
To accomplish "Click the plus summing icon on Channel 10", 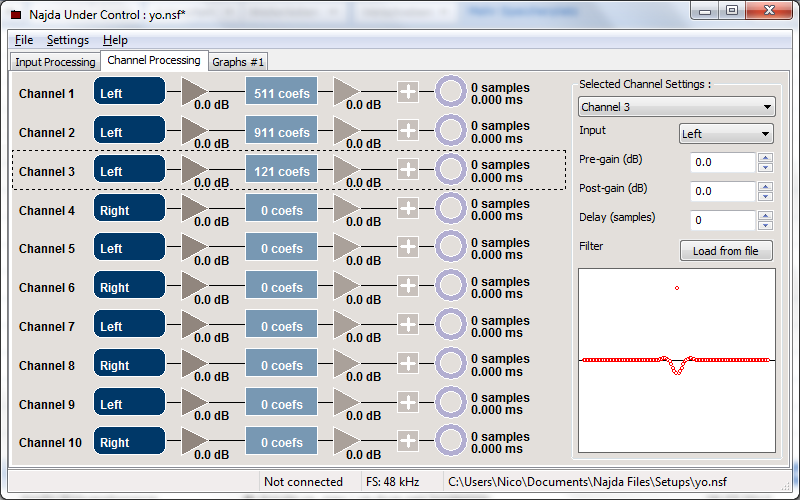I will pyautogui.click(x=408, y=441).
